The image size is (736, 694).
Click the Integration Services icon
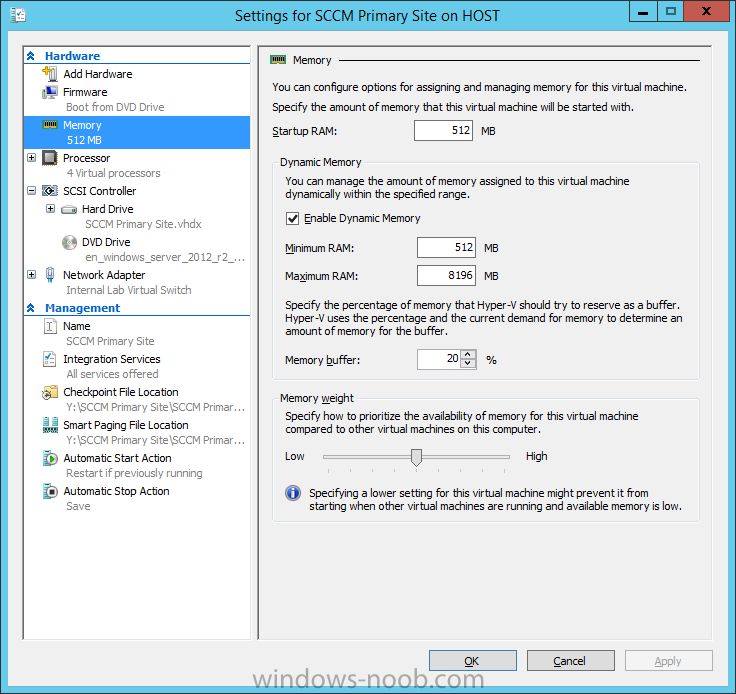point(49,359)
